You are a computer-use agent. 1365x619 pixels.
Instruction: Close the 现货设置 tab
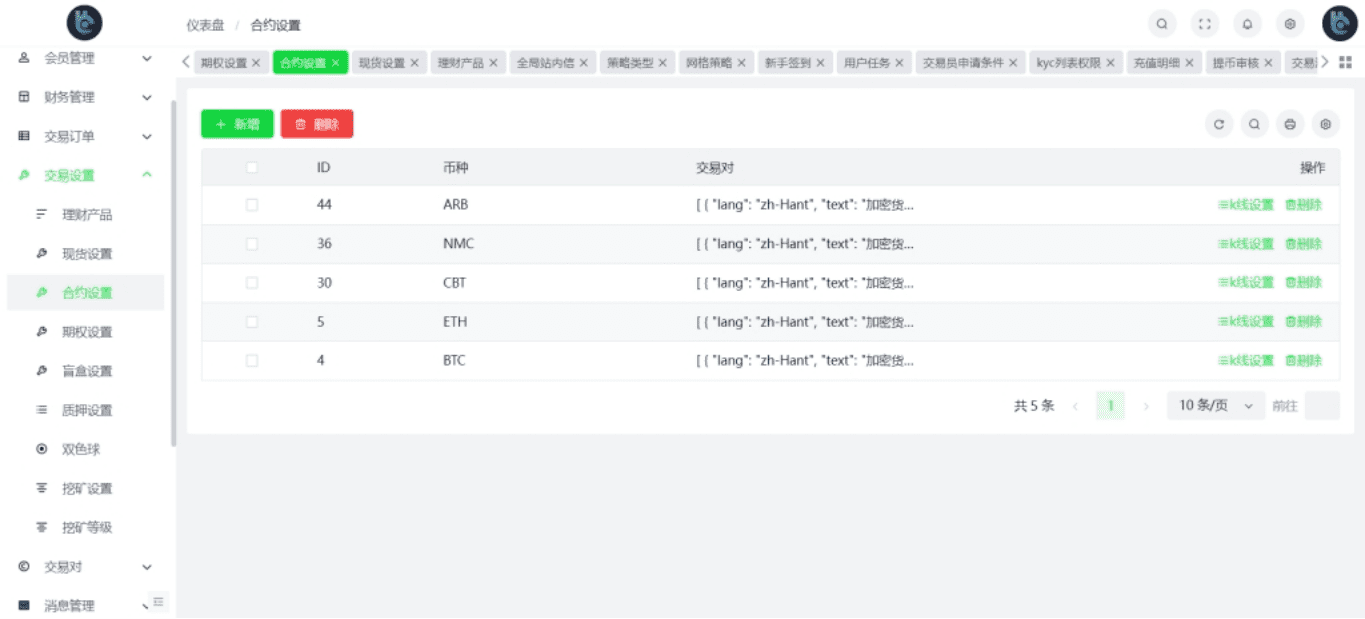pos(414,63)
